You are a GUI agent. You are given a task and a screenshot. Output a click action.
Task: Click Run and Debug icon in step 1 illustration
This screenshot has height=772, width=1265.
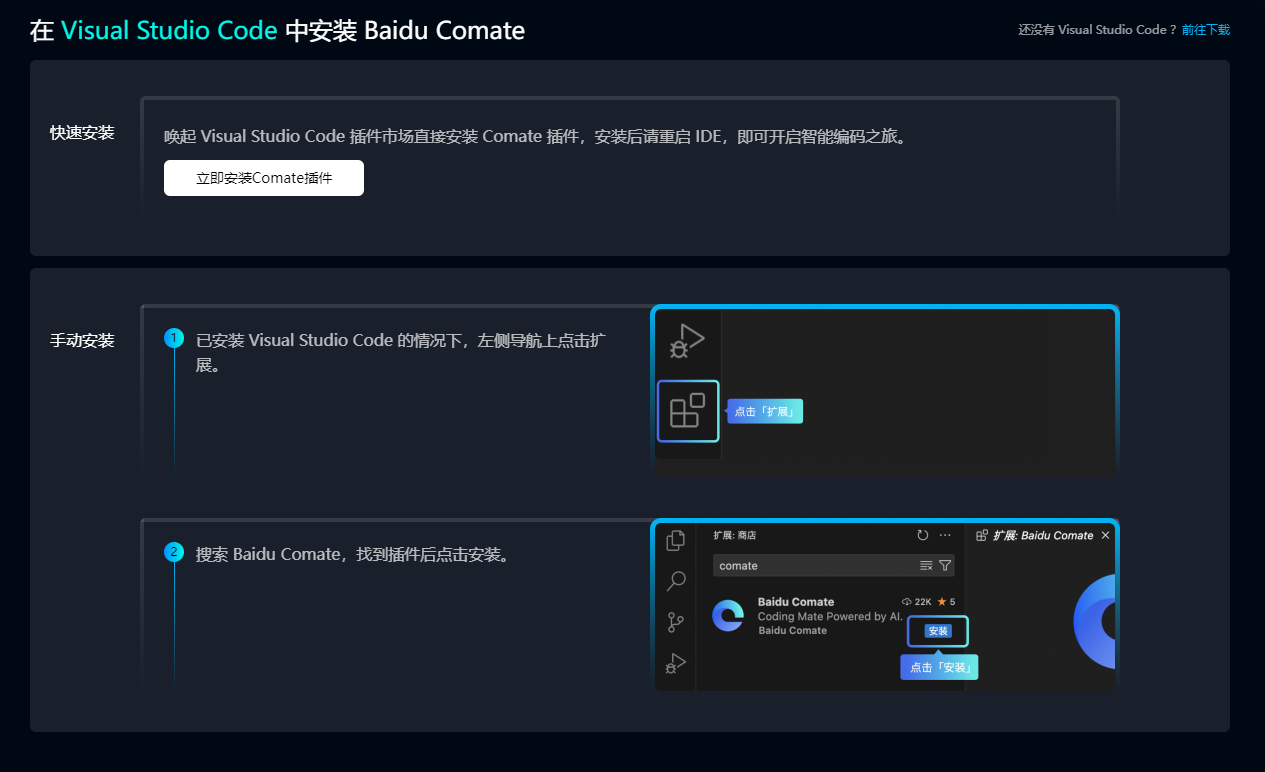click(x=687, y=341)
